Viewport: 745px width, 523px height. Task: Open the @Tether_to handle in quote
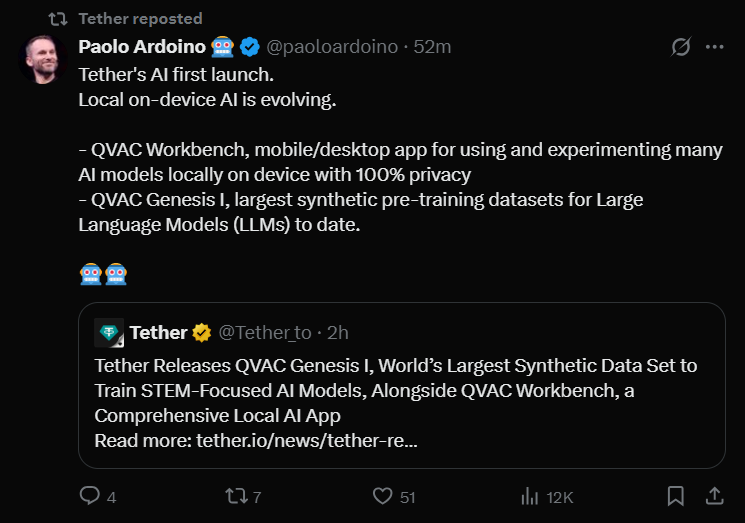coord(265,333)
